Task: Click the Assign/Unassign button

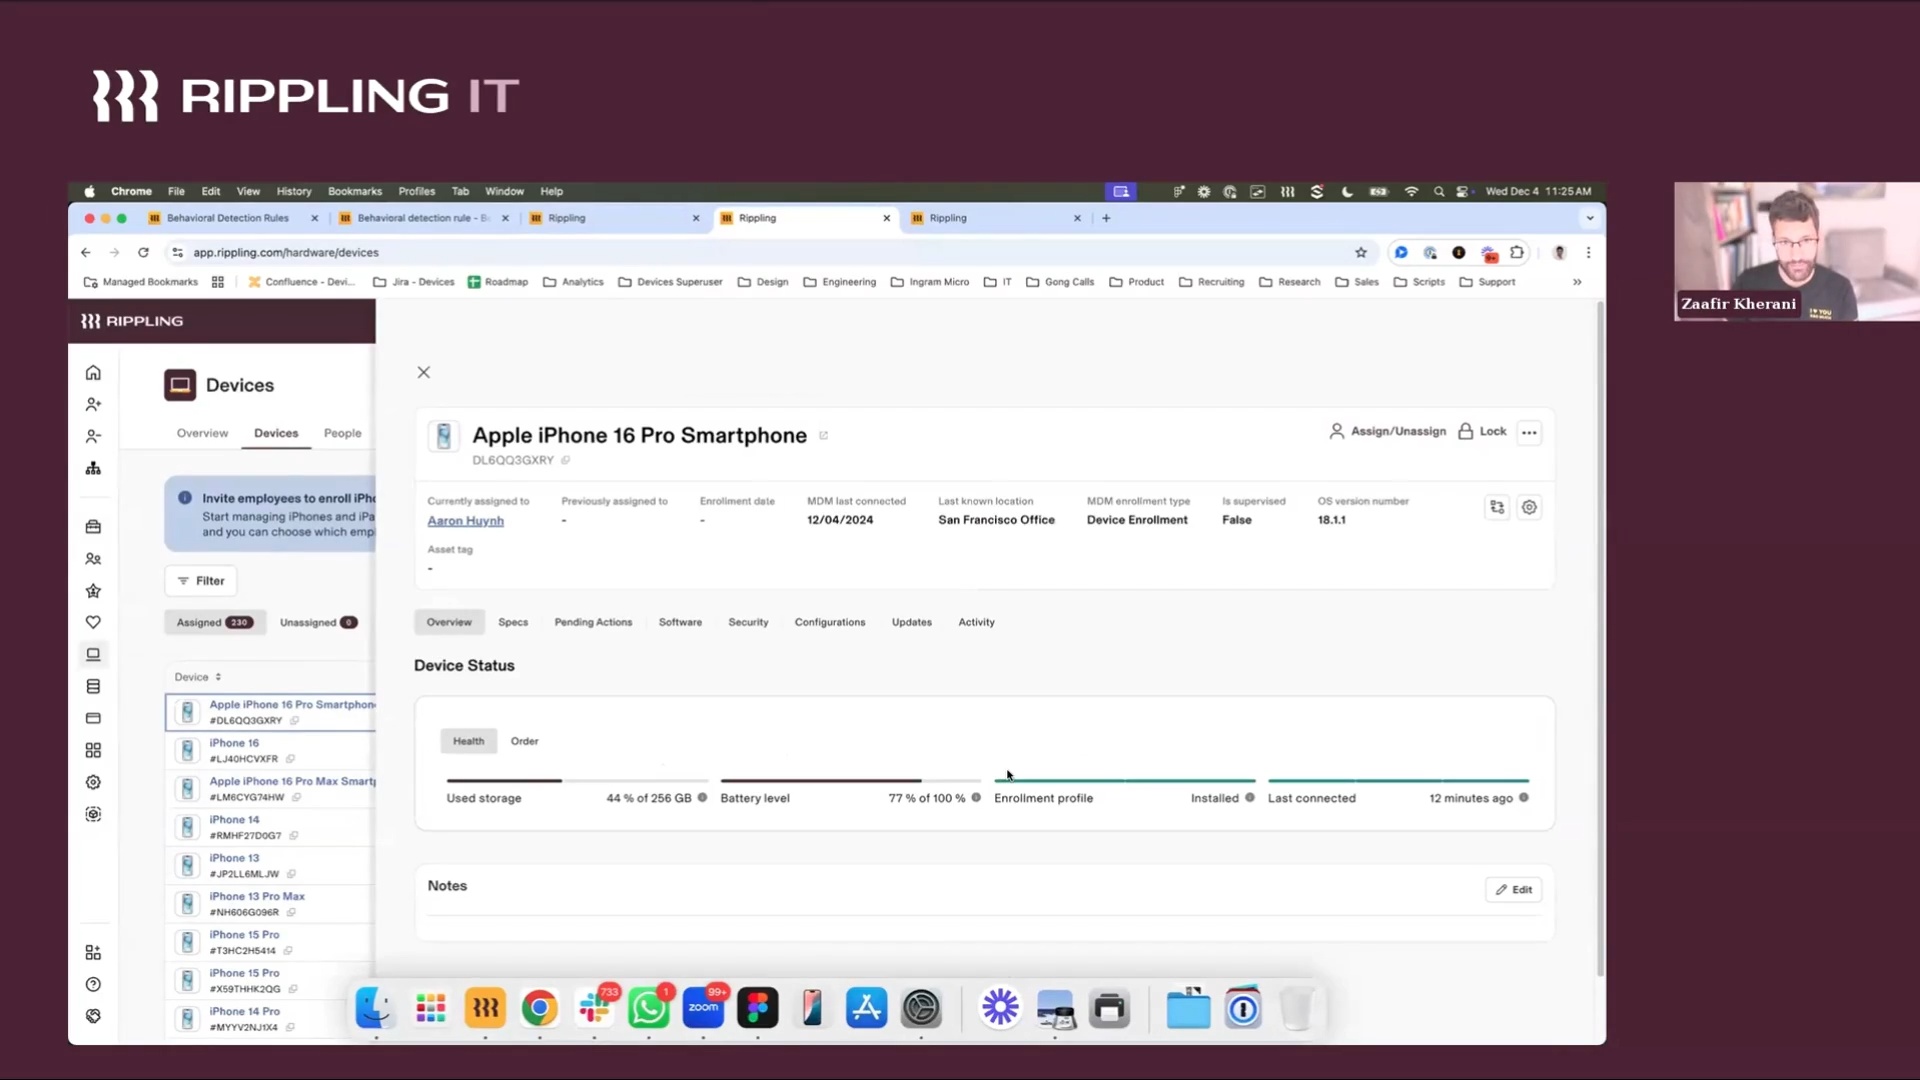Action: (1387, 431)
